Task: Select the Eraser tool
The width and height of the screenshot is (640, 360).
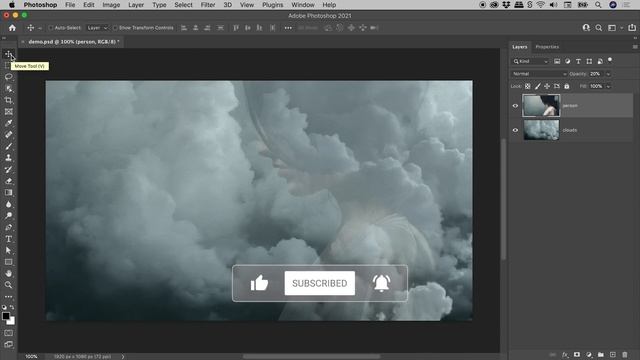Action: point(8,181)
